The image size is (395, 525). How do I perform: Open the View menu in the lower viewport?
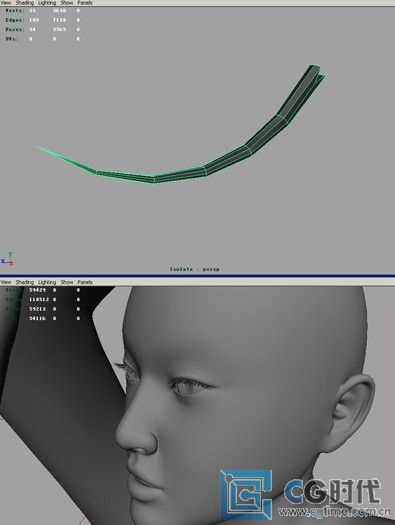6,282
